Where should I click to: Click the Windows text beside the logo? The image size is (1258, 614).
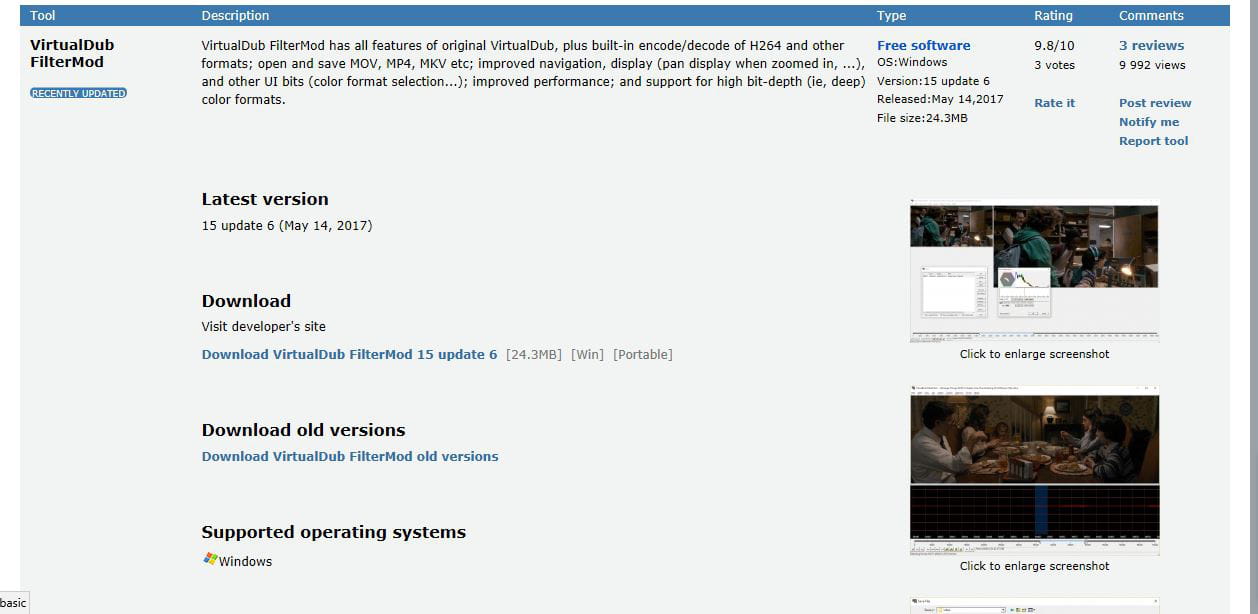click(x=246, y=561)
